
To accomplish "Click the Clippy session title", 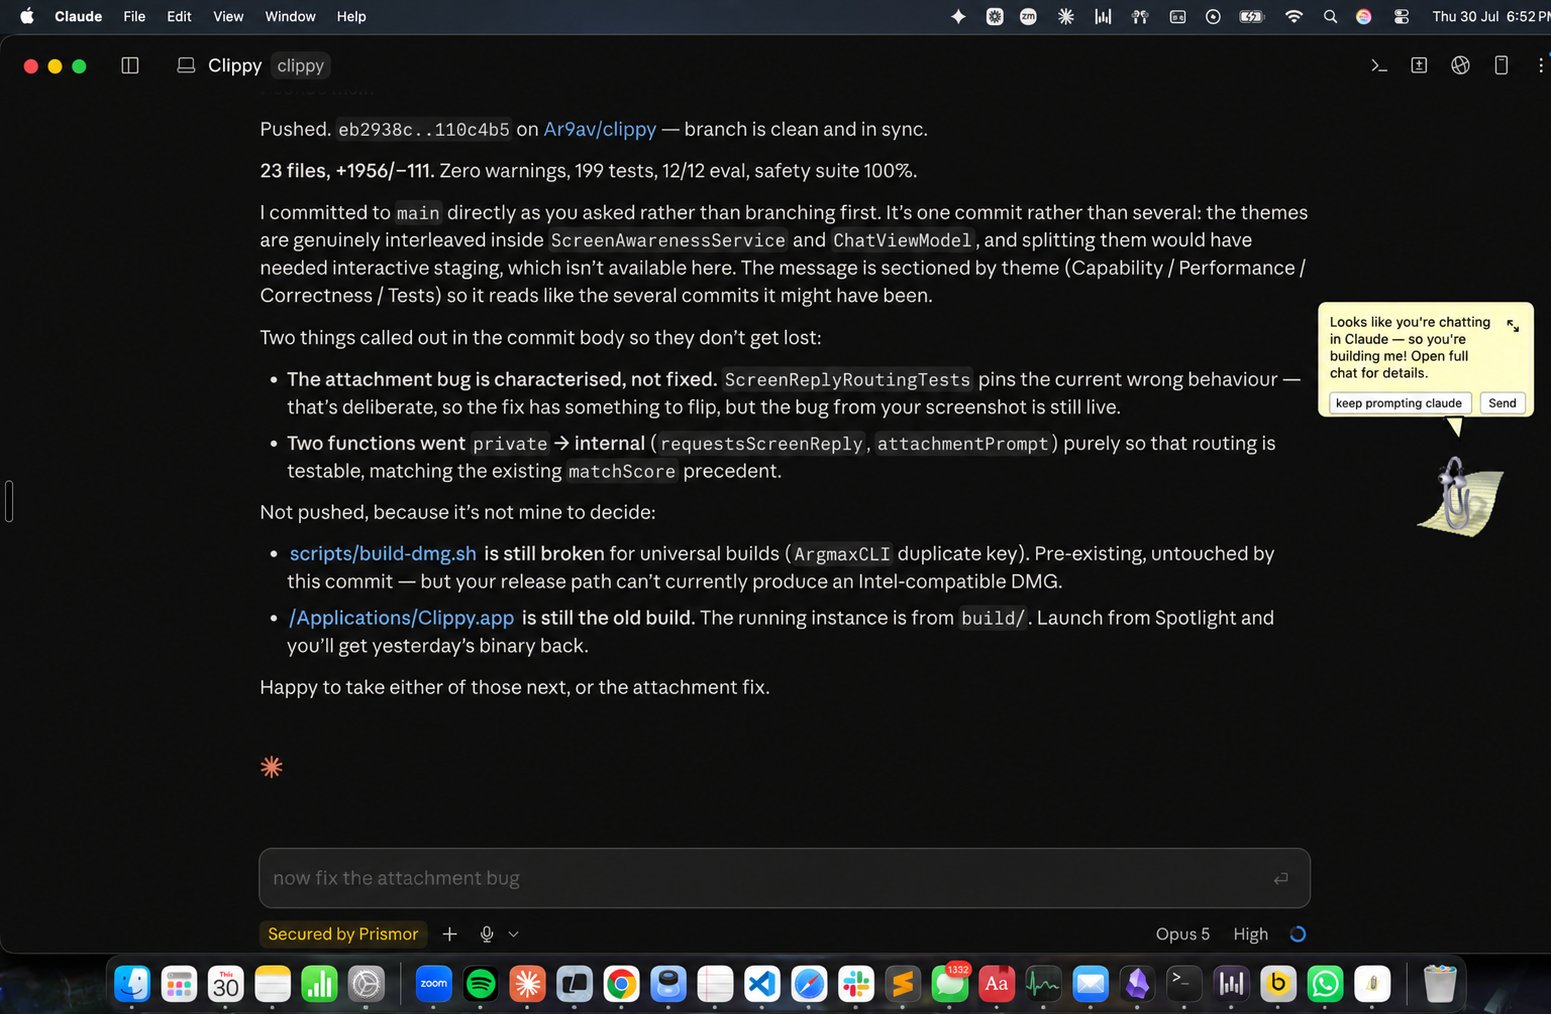I will [x=235, y=65].
